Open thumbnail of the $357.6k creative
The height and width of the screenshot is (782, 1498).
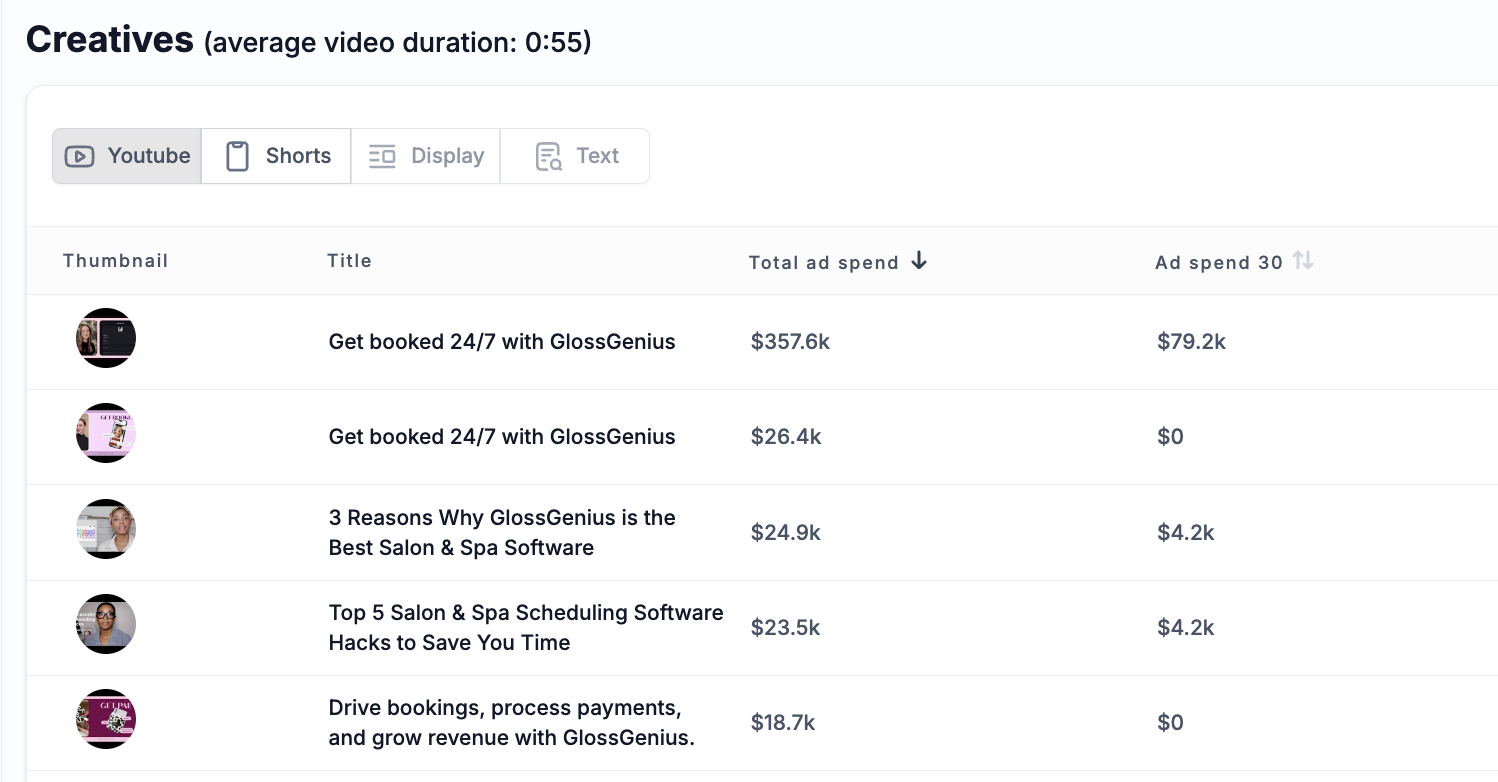point(106,338)
